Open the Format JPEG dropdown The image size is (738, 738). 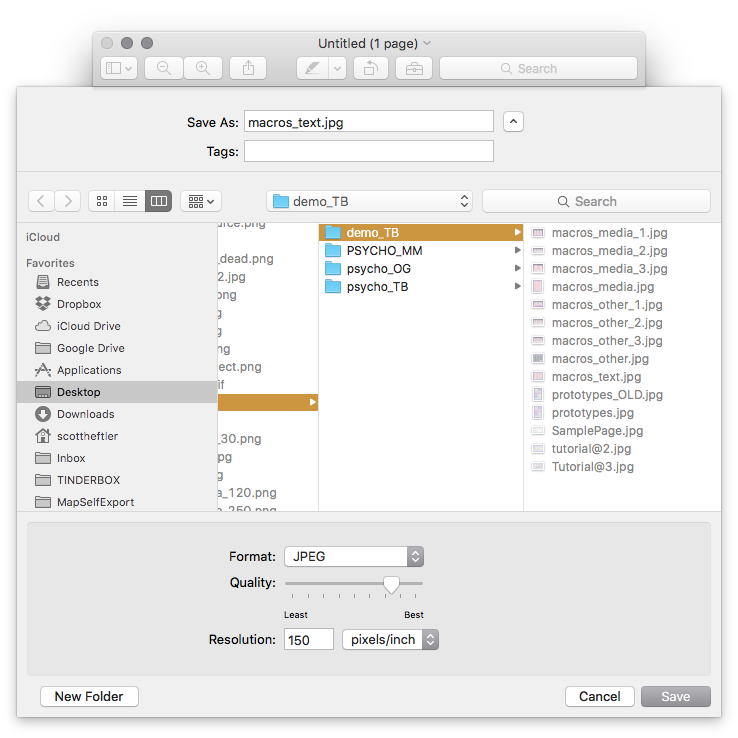pyautogui.click(x=354, y=556)
